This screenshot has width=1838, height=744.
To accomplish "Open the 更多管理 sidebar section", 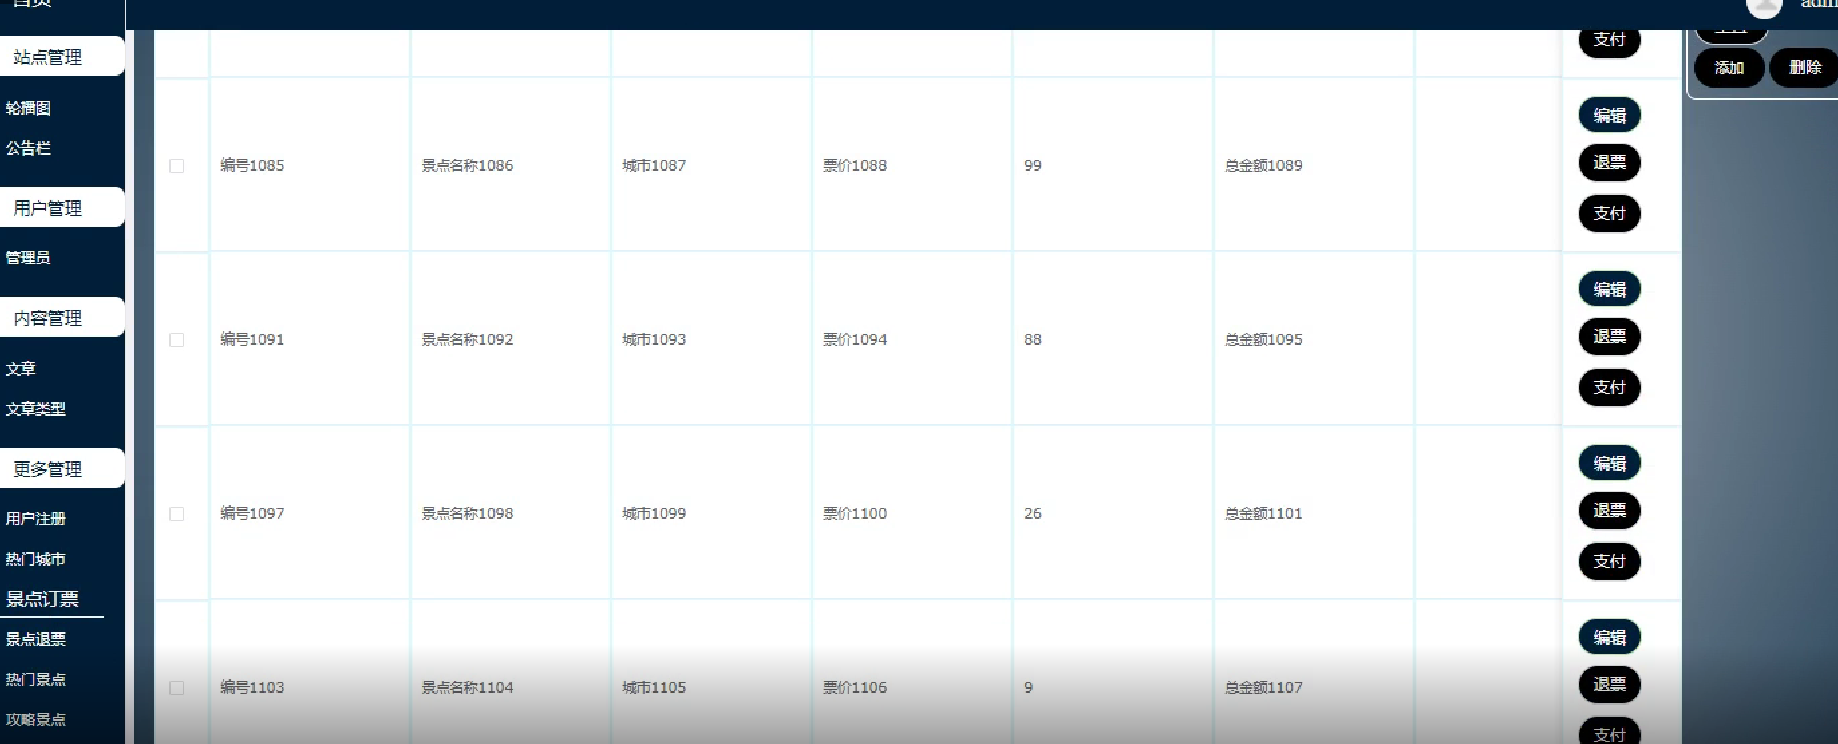I will coord(60,469).
